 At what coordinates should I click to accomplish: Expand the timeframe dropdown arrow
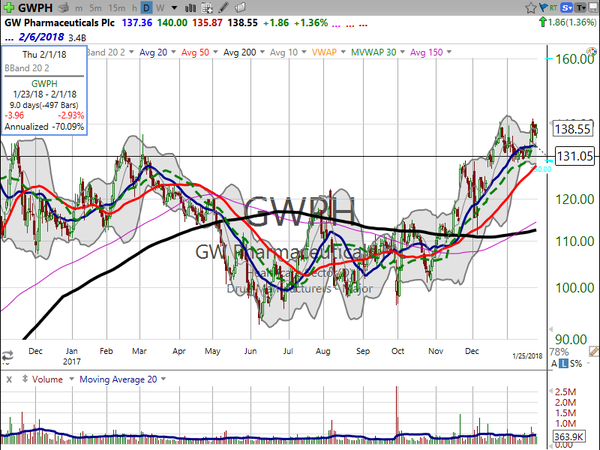coord(174,8)
